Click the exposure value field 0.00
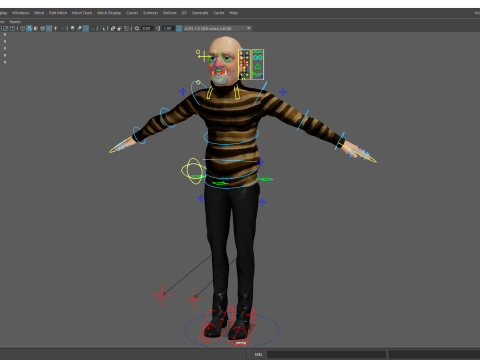The height and width of the screenshot is (360, 480). point(146,29)
